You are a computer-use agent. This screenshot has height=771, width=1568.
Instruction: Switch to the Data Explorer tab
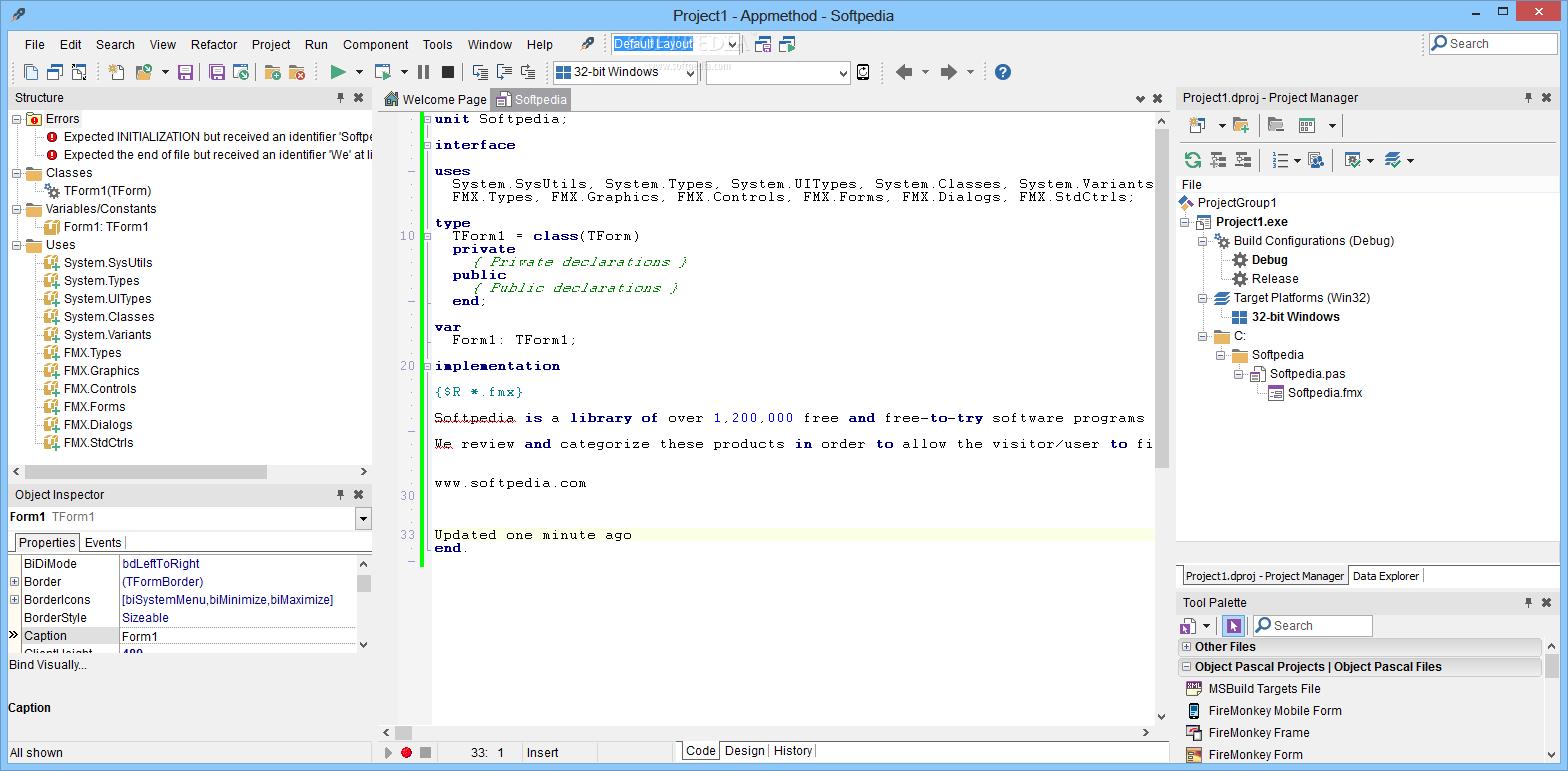(x=1386, y=576)
